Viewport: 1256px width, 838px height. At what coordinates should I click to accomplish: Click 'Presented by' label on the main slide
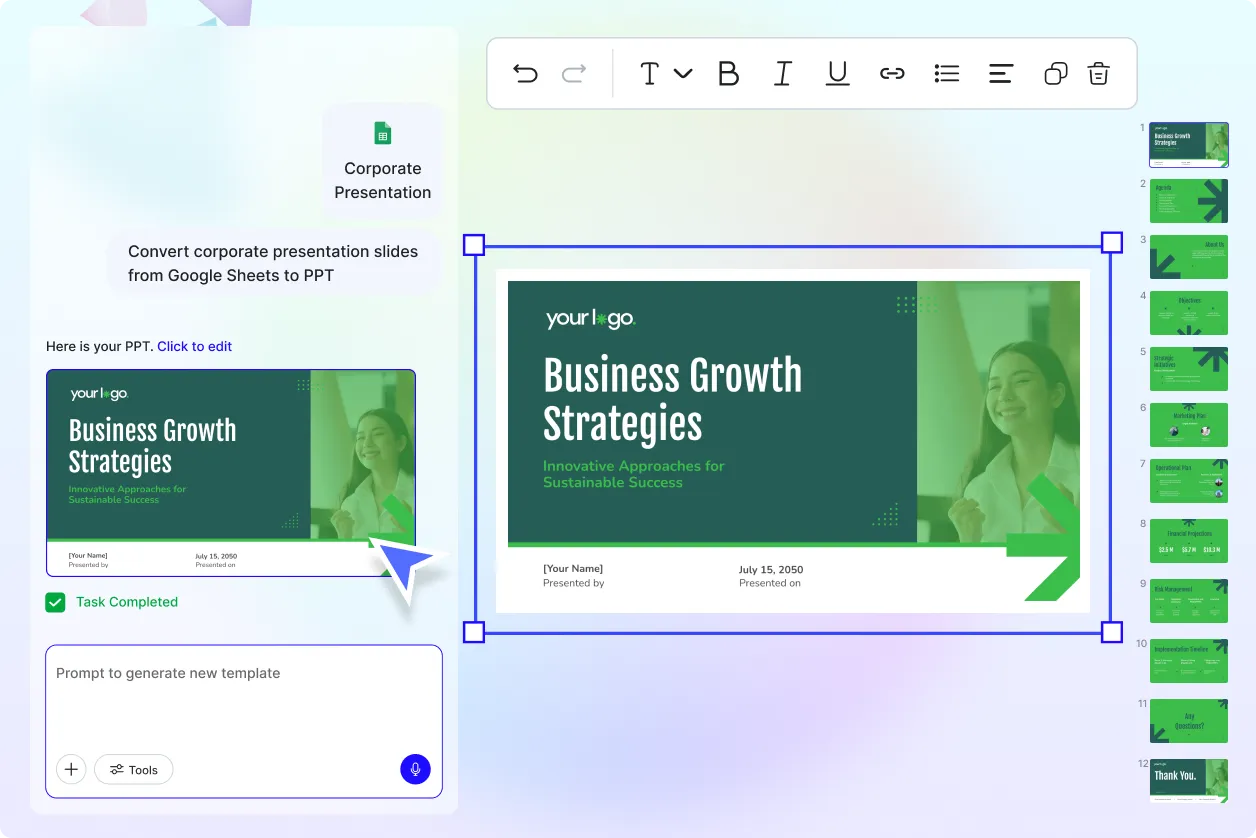(x=574, y=583)
